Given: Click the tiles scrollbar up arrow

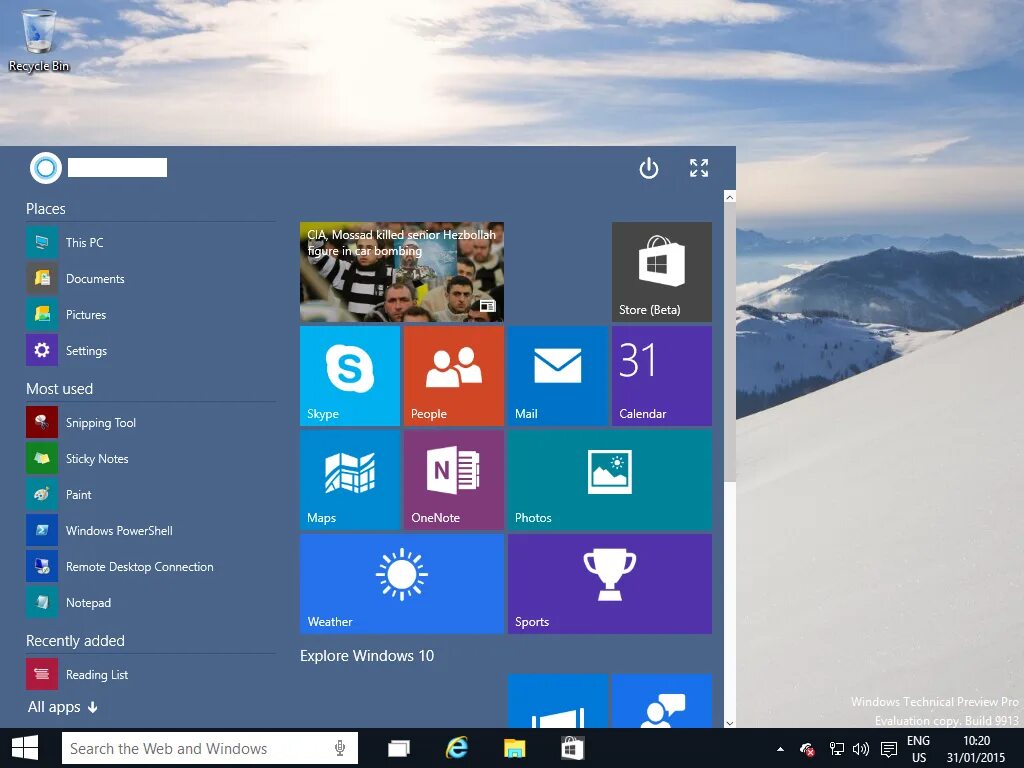Looking at the screenshot, I should [729, 197].
